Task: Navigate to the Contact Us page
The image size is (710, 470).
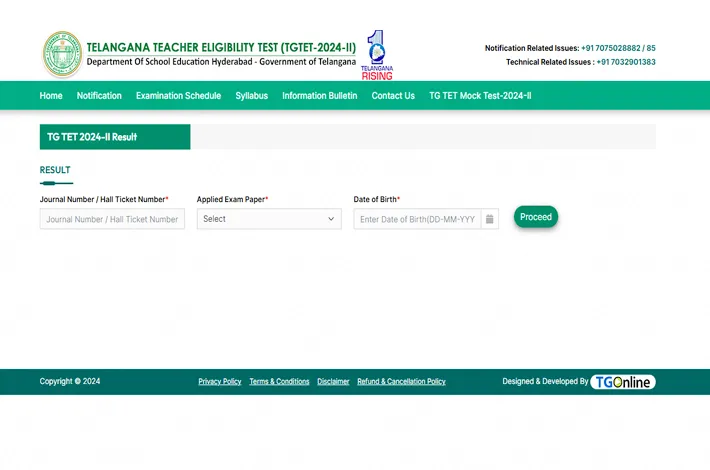Action: click(393, 96)
